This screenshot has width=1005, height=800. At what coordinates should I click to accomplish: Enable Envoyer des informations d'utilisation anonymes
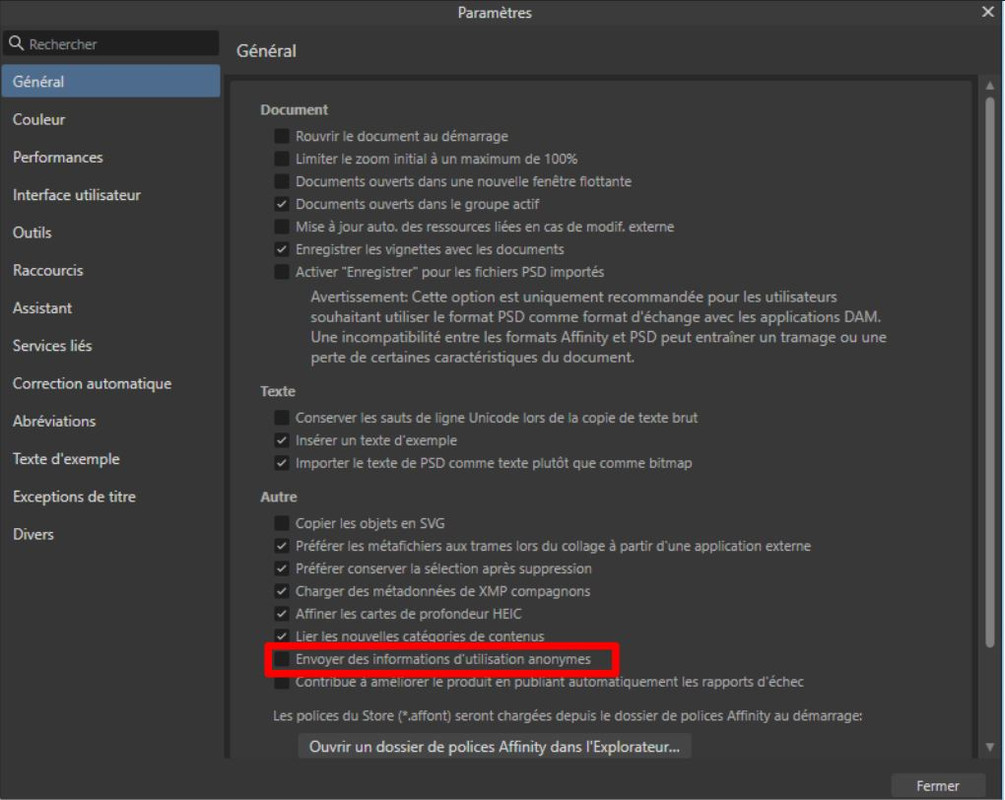click(x=281, y=659)
